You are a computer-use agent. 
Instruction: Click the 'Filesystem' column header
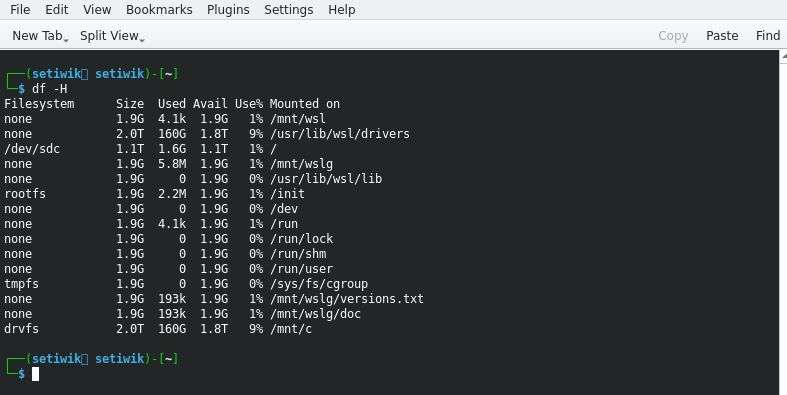39,104
